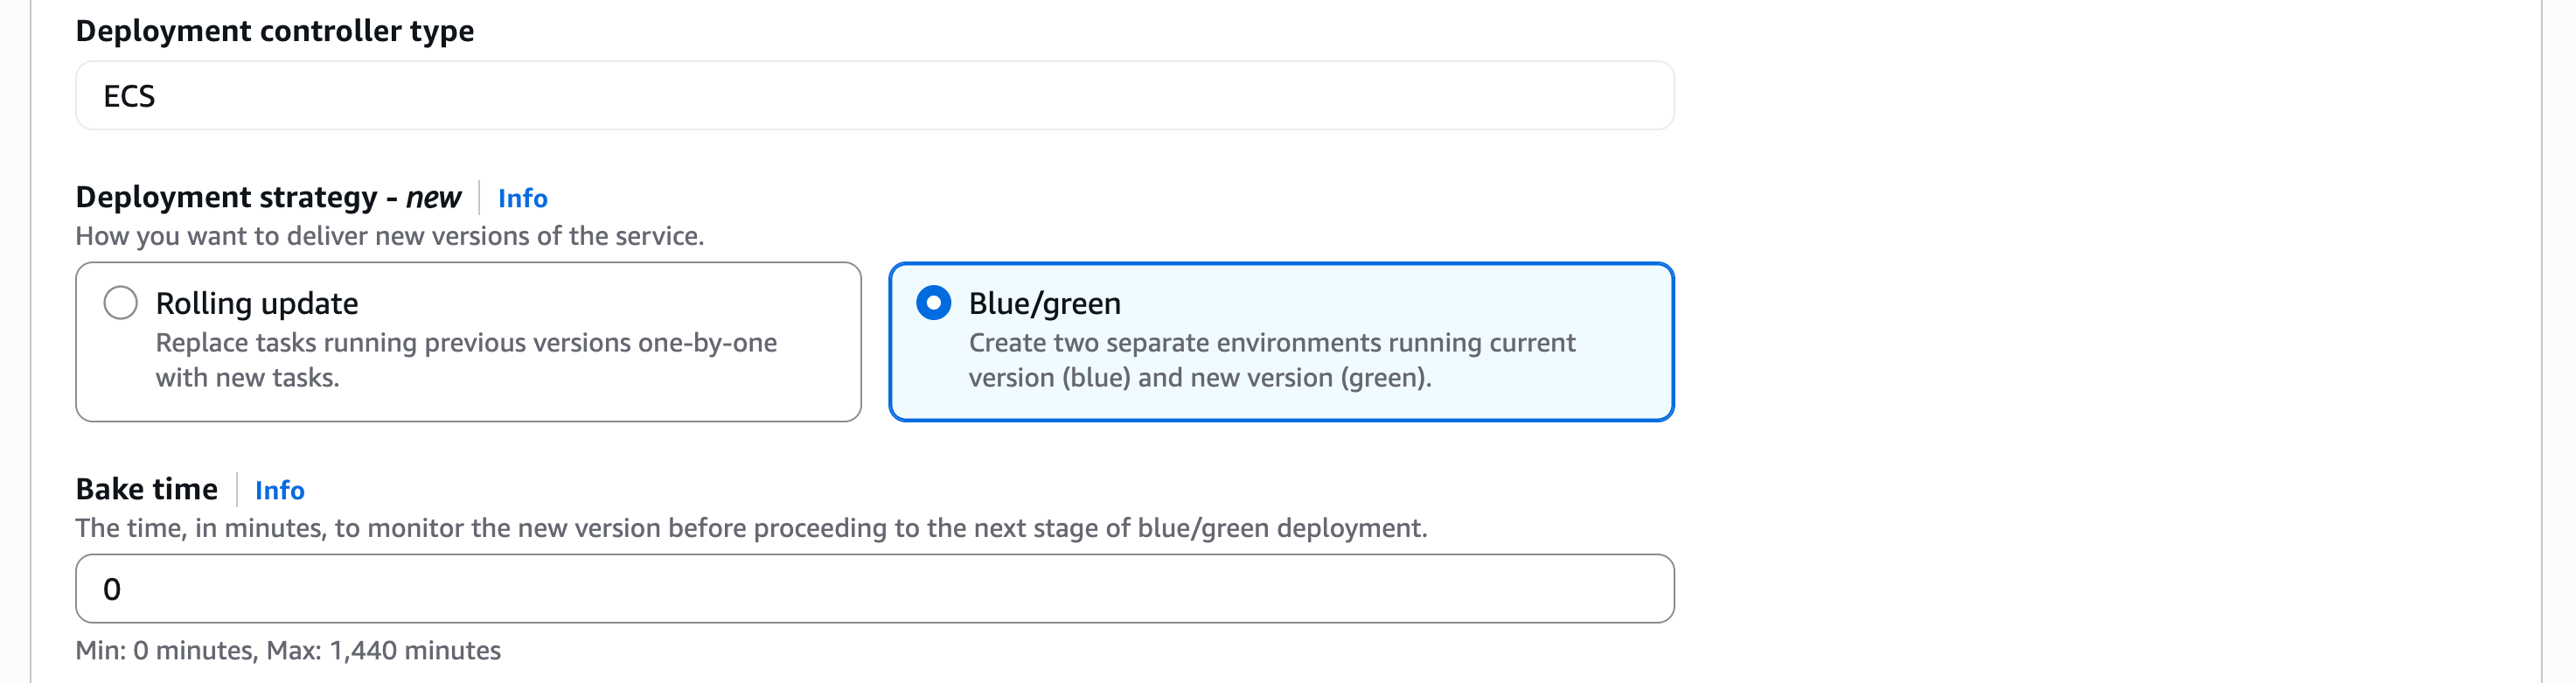Click the 0 value in Bake time

112,589
